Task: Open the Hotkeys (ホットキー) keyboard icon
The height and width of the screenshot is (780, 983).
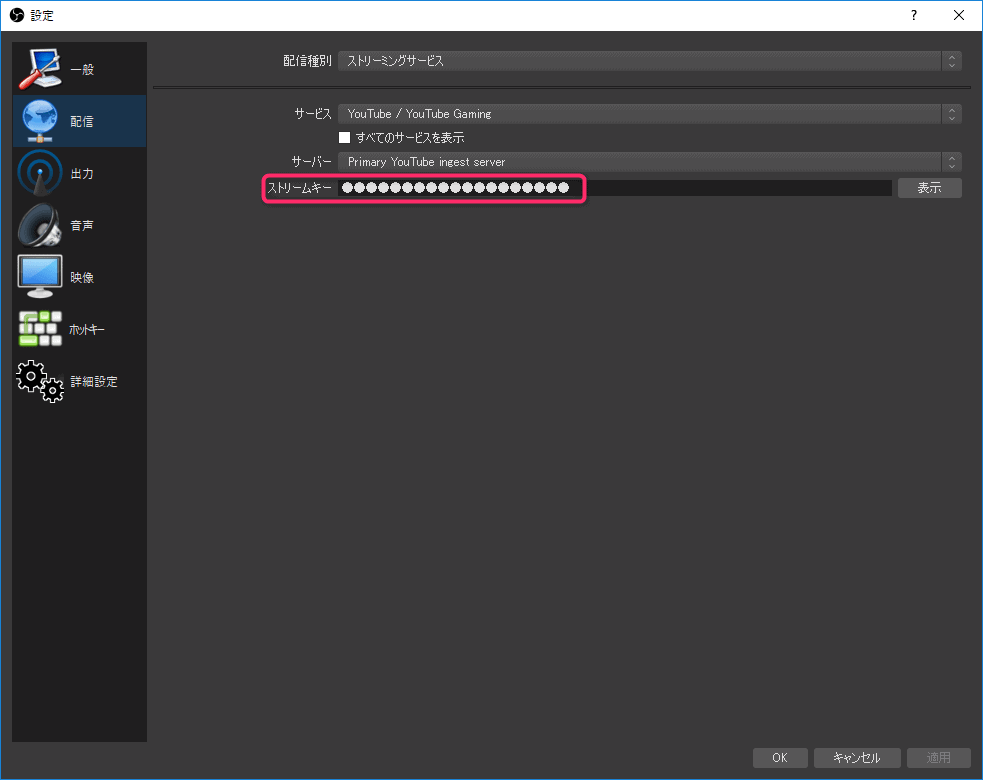Action: (x=41, y=329)
